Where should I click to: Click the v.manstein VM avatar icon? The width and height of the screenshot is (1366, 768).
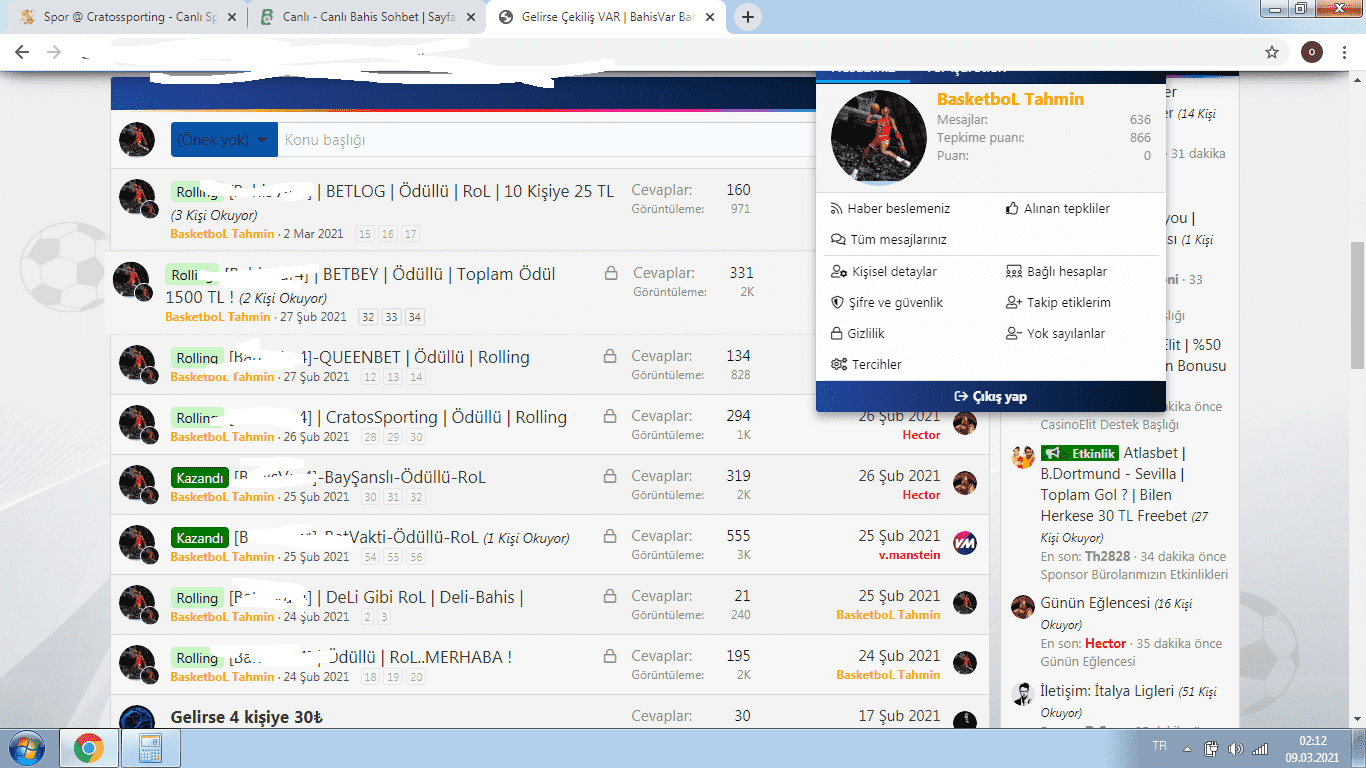pyautogui.click(x=965, y=543)
